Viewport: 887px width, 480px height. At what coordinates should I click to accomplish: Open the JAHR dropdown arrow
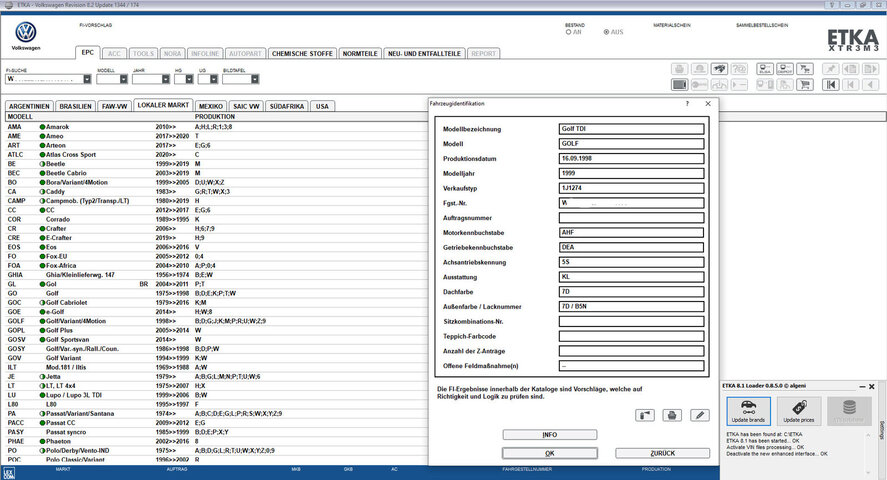[x=165, y=79]
